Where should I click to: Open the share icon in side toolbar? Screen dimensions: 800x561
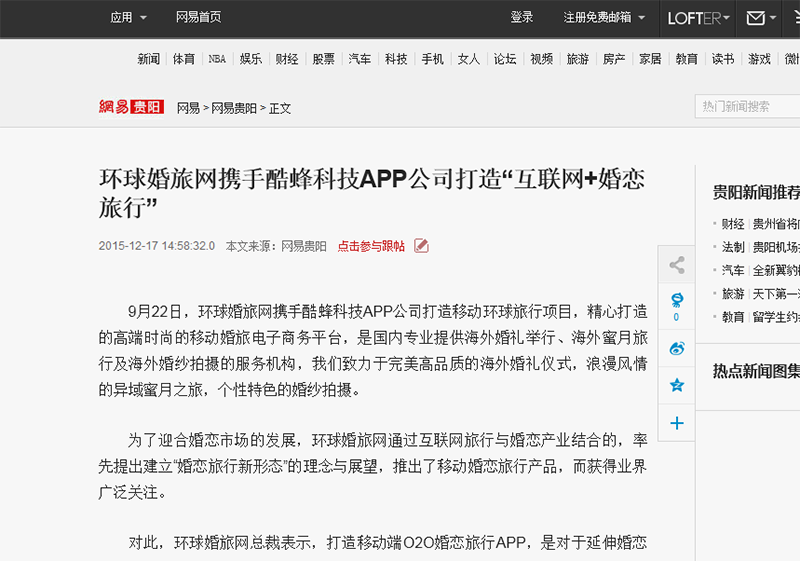677,265
